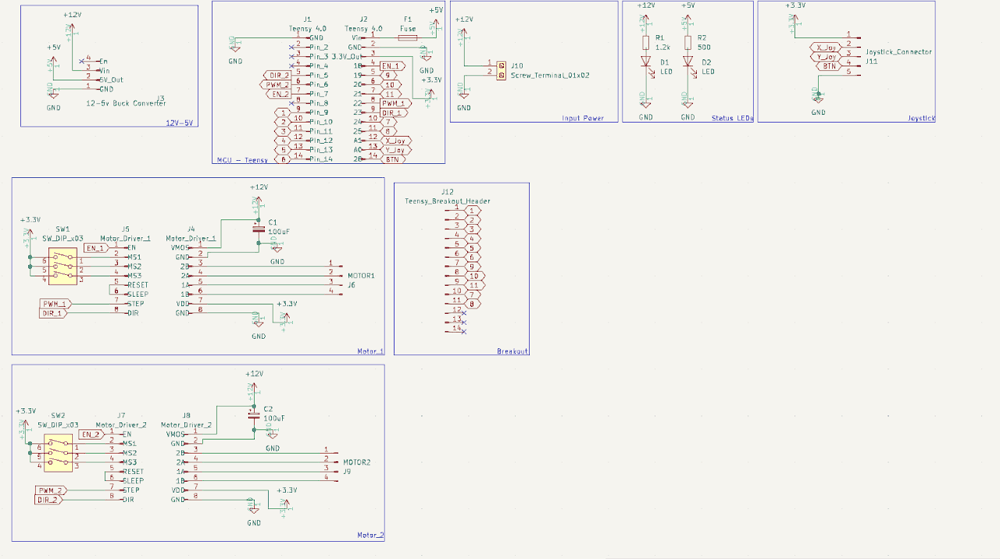Select the PWM_2 label in Motor_2 block
The width and height of the screenshot is (1000, 559).
coord(50,490)
